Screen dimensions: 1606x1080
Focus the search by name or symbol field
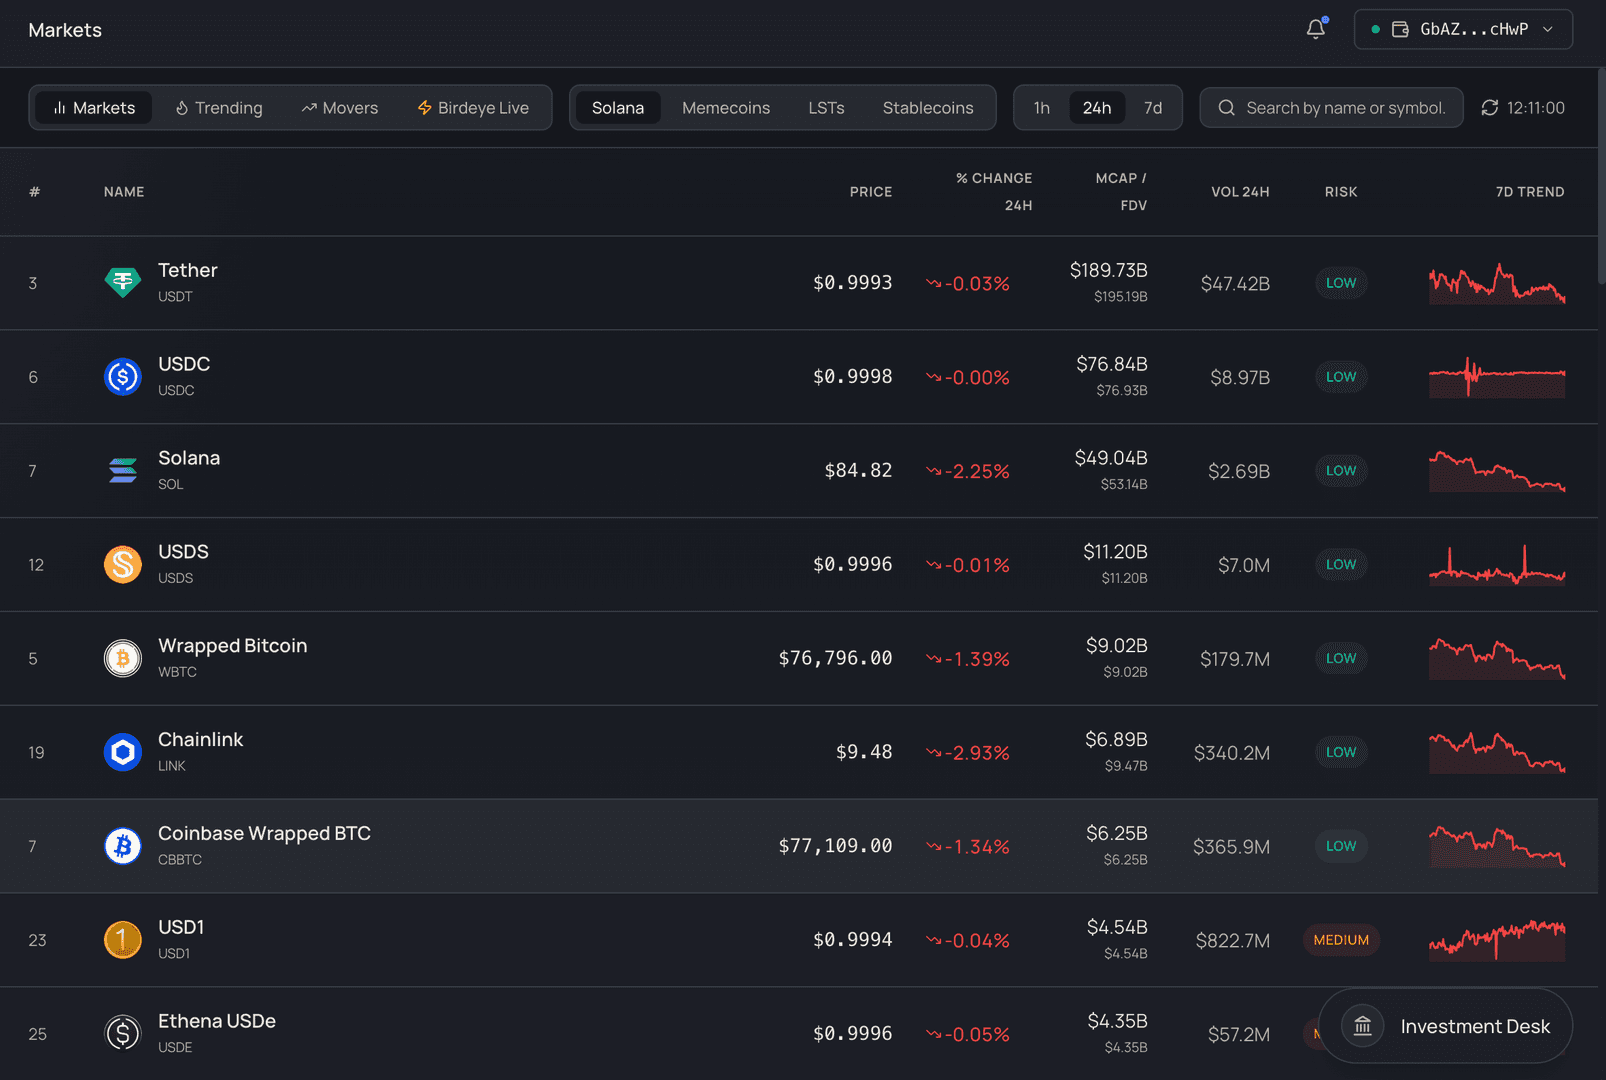point(1331,108)
